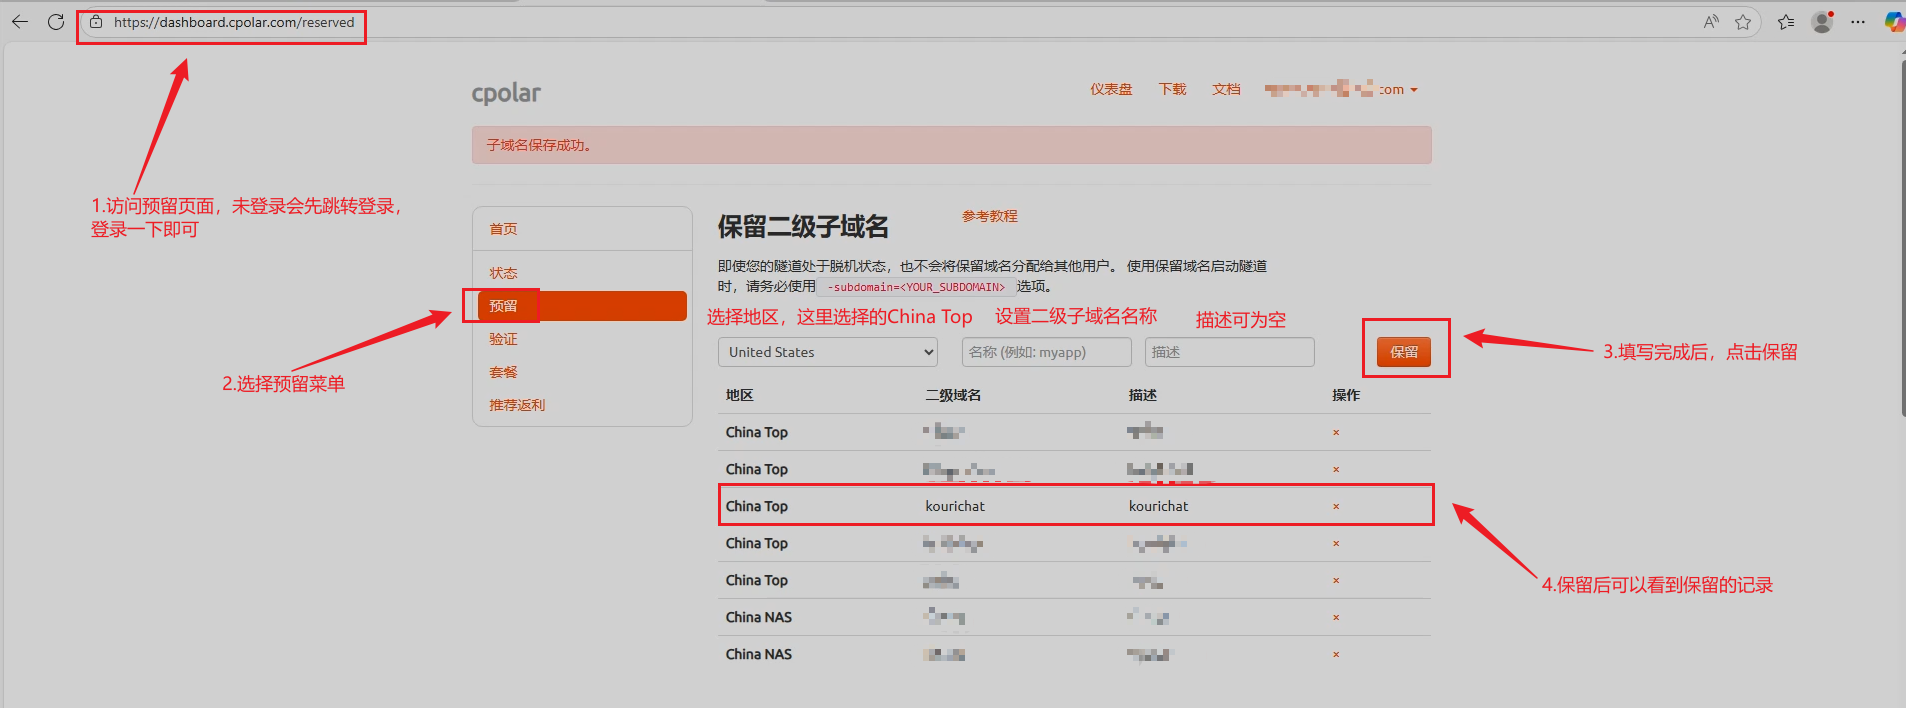The image size is (1906, 708).
Task: Open 验证 in sidebar menu
Action: click(x=503, y=339)
